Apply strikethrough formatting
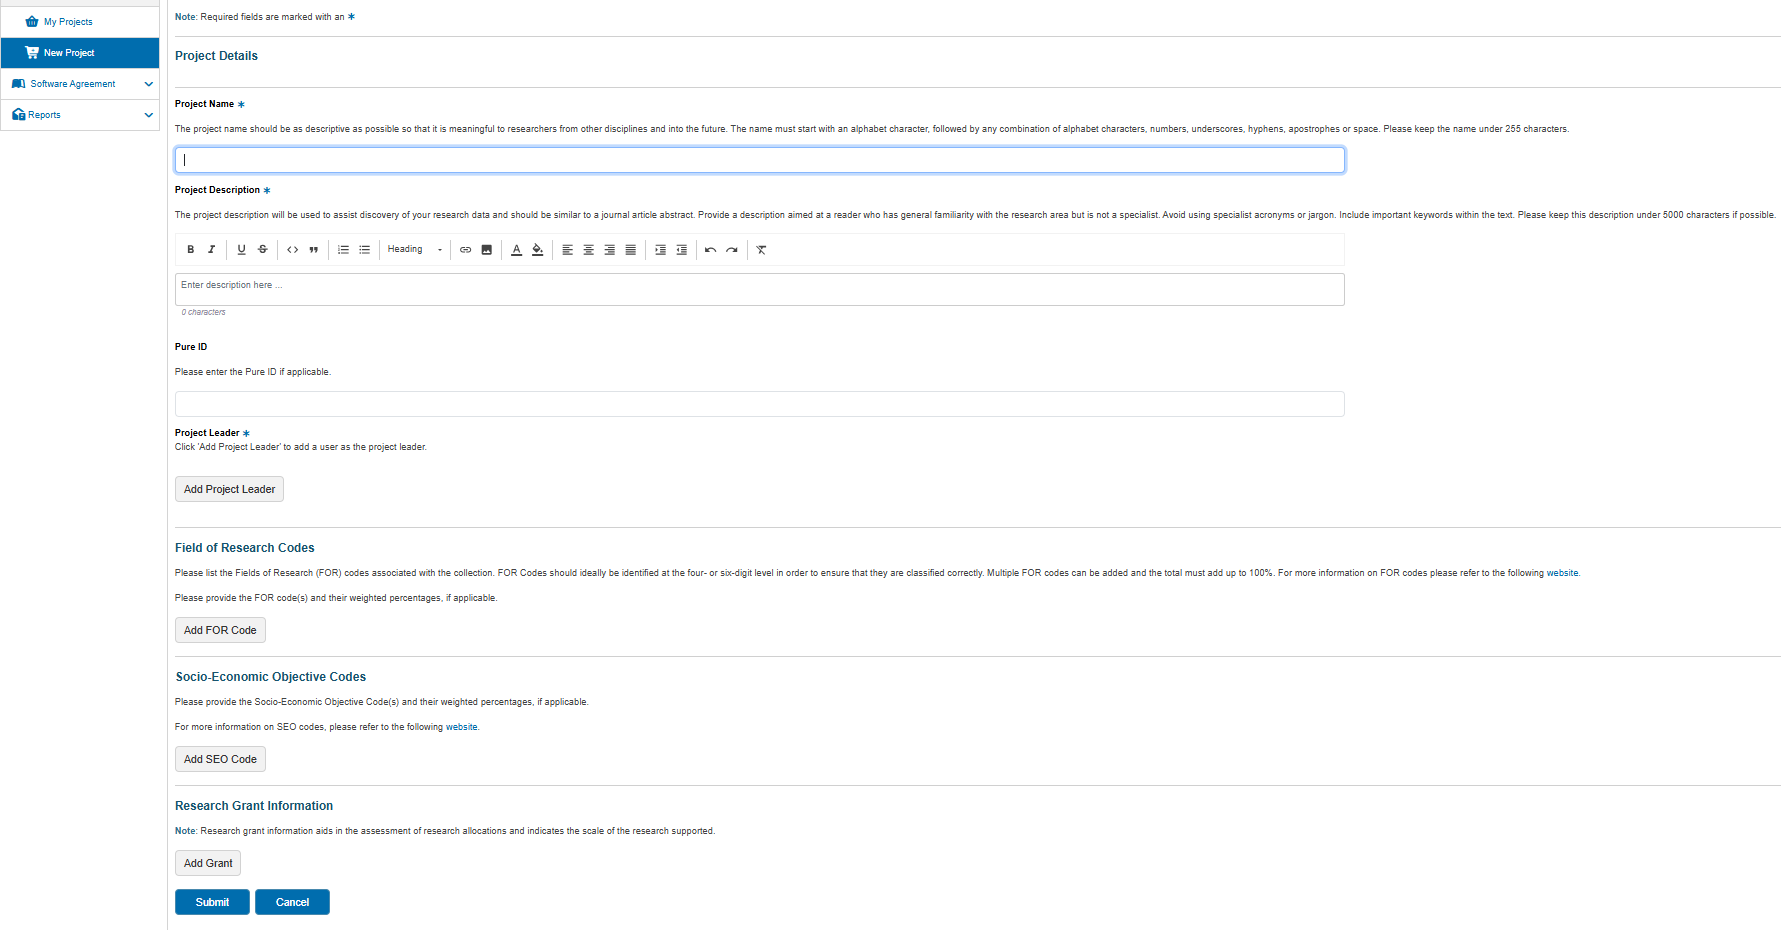 [x=263, y=250]
